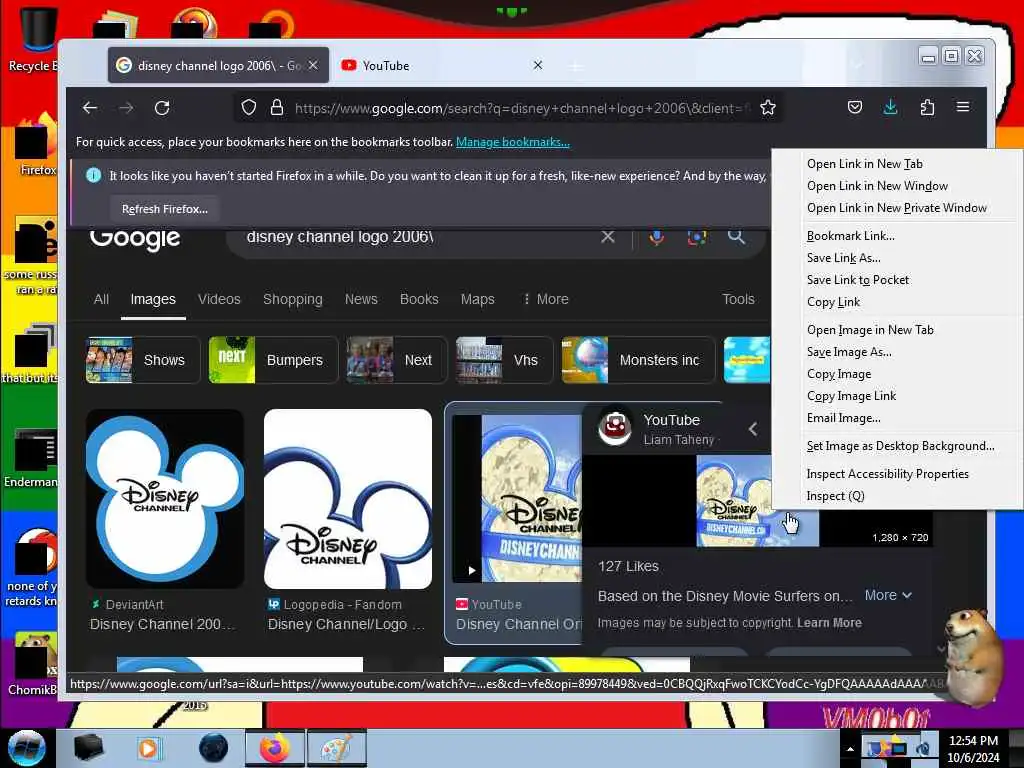Open the Logopedia Fandom logo image
The image size is (1024, 768).
(x=347, y=499)
